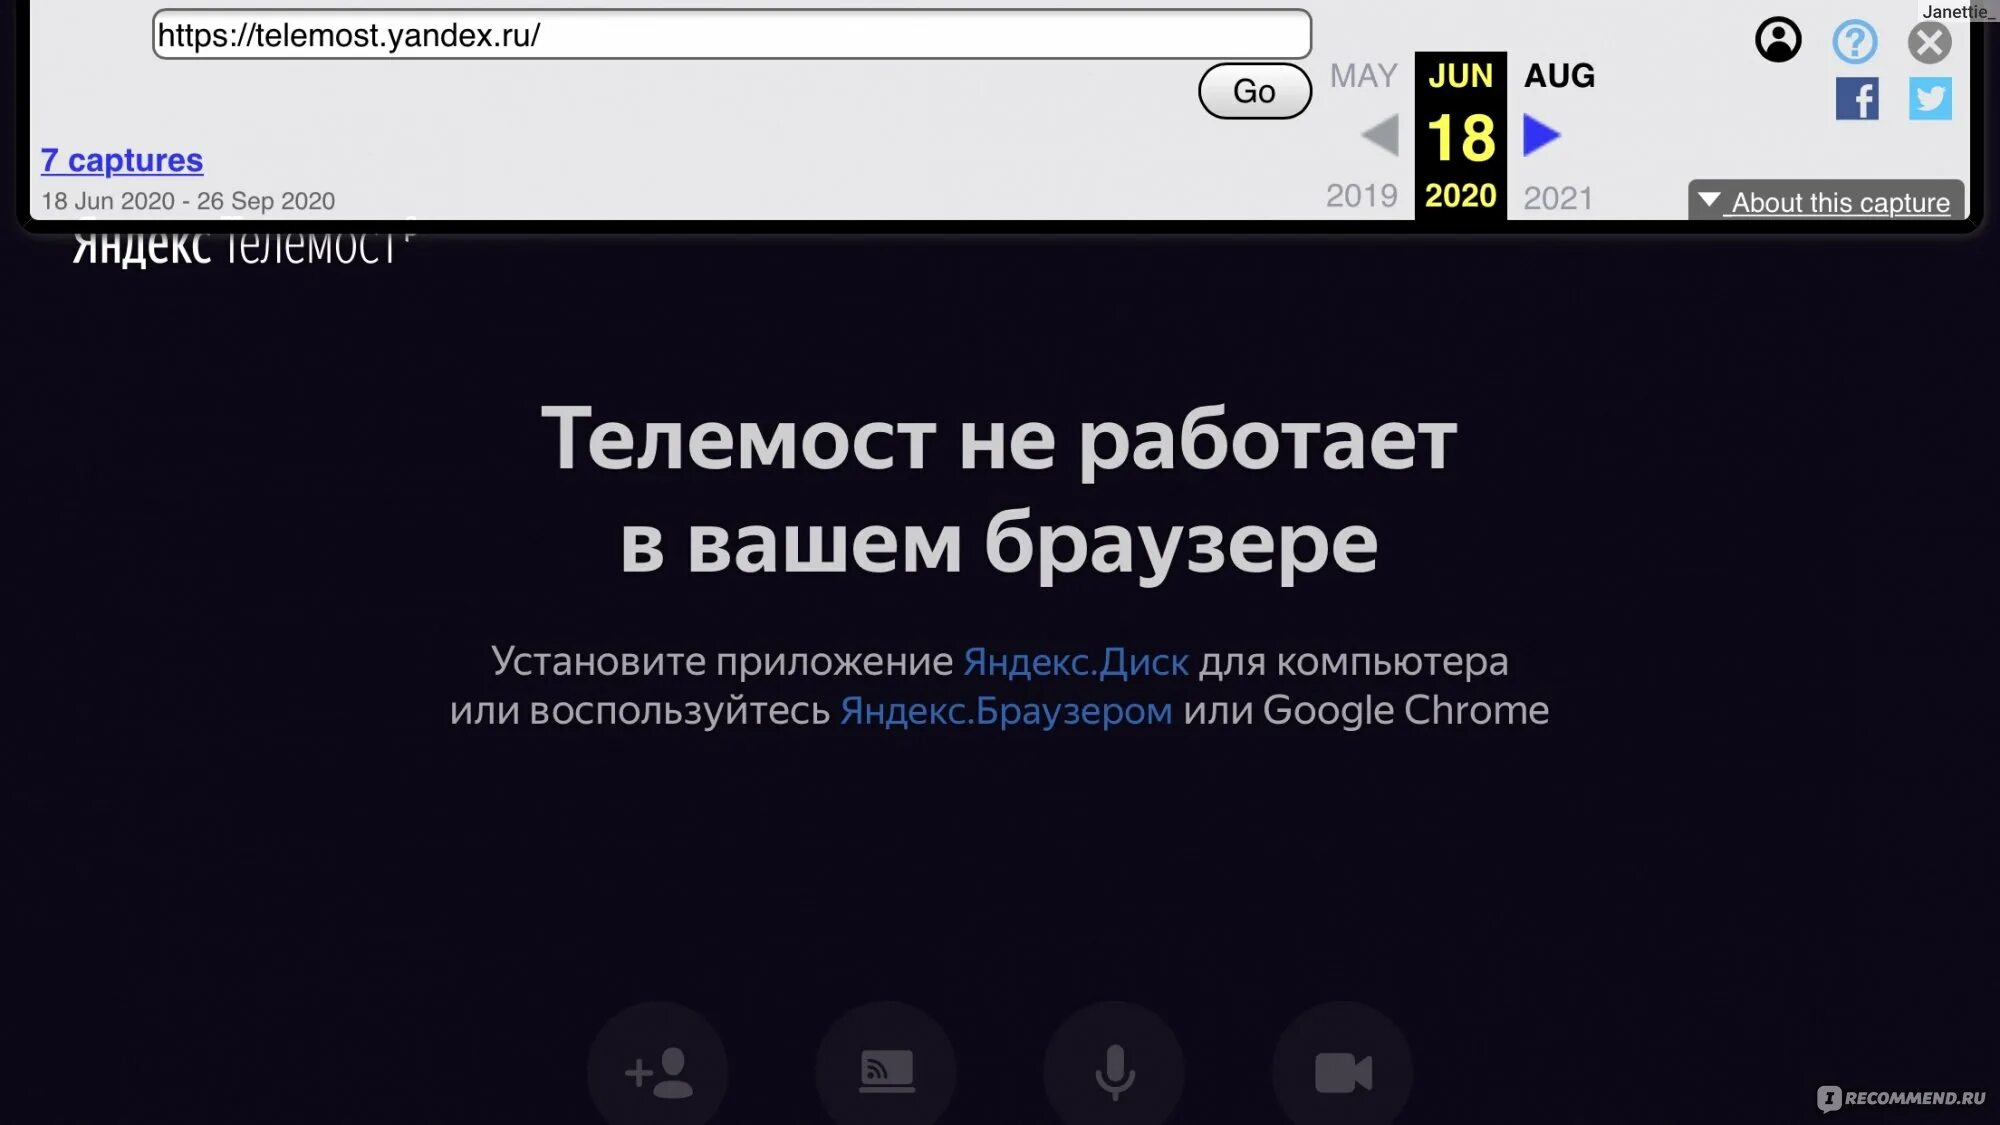Screen dimensions: 2000x1125
Task: Share via Facebook icon
Action: [x=1857, y=98]
